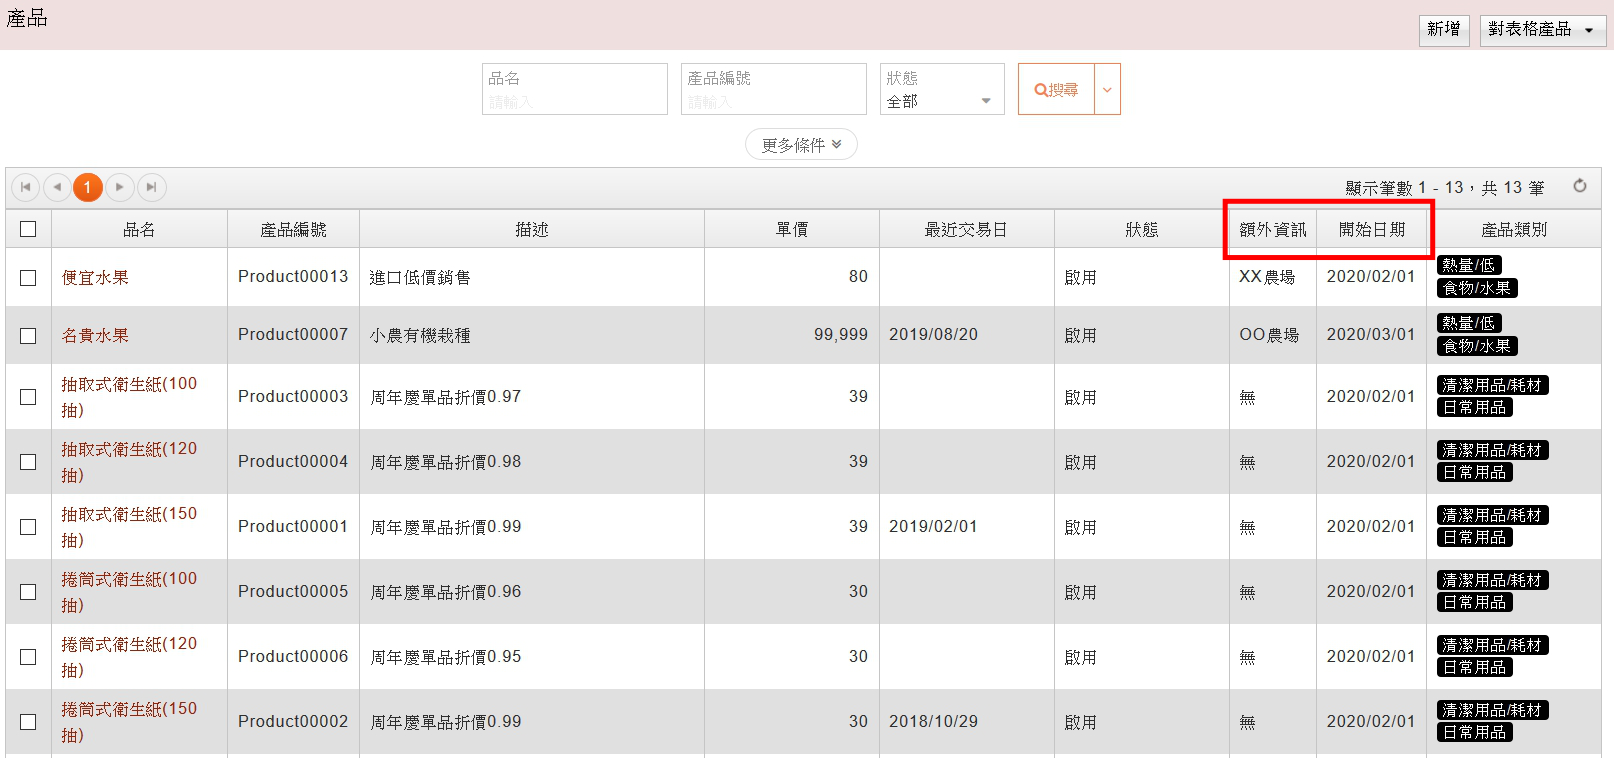
Task: Open the 狀態 status dropdown
Action: pyautogui.click(x=941, y=100)
